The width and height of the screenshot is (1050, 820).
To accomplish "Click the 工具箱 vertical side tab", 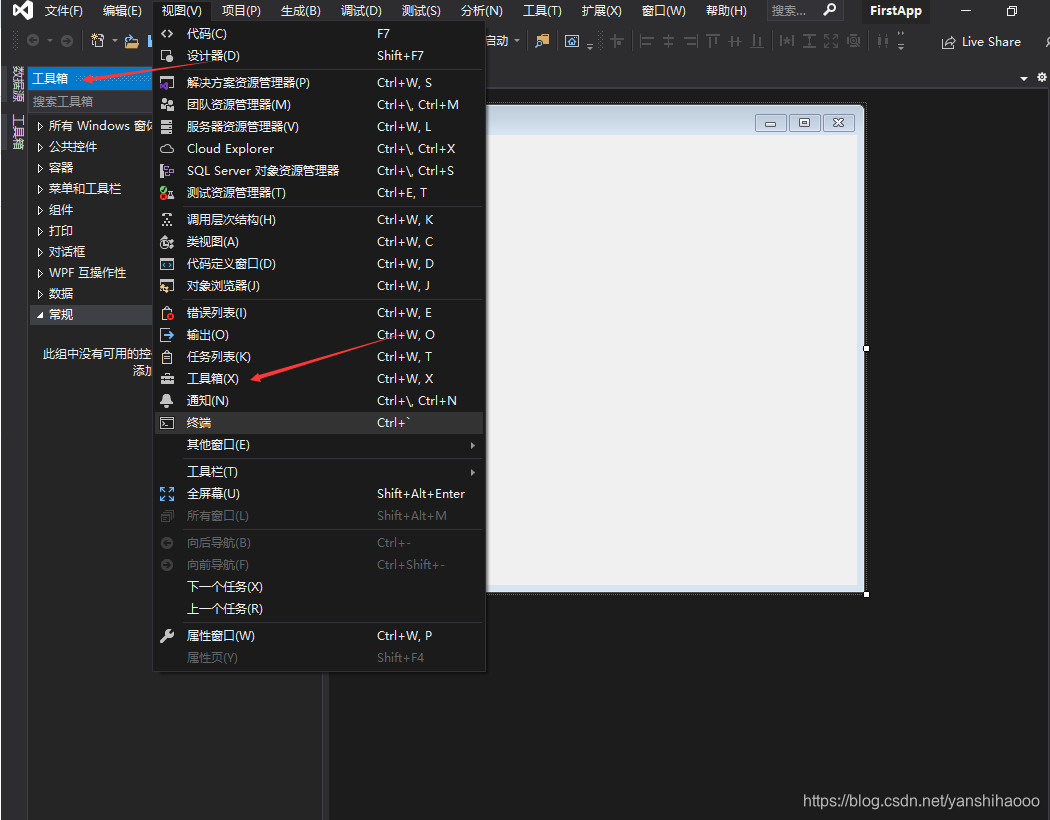I will click(18, 132).
